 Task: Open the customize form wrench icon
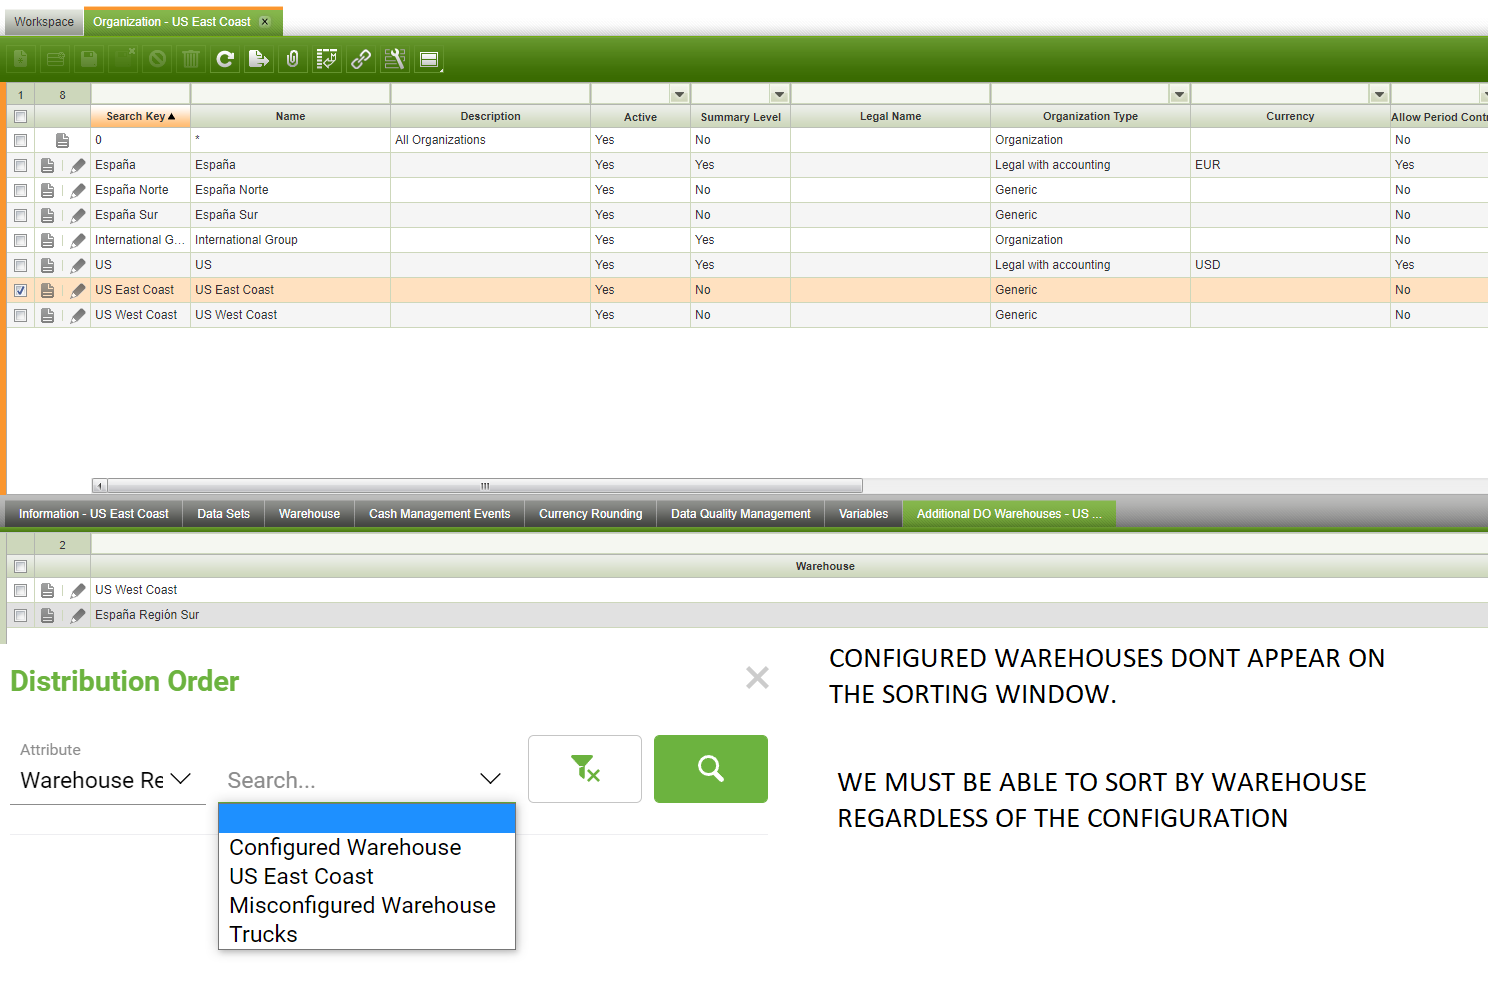coord(395,59)
